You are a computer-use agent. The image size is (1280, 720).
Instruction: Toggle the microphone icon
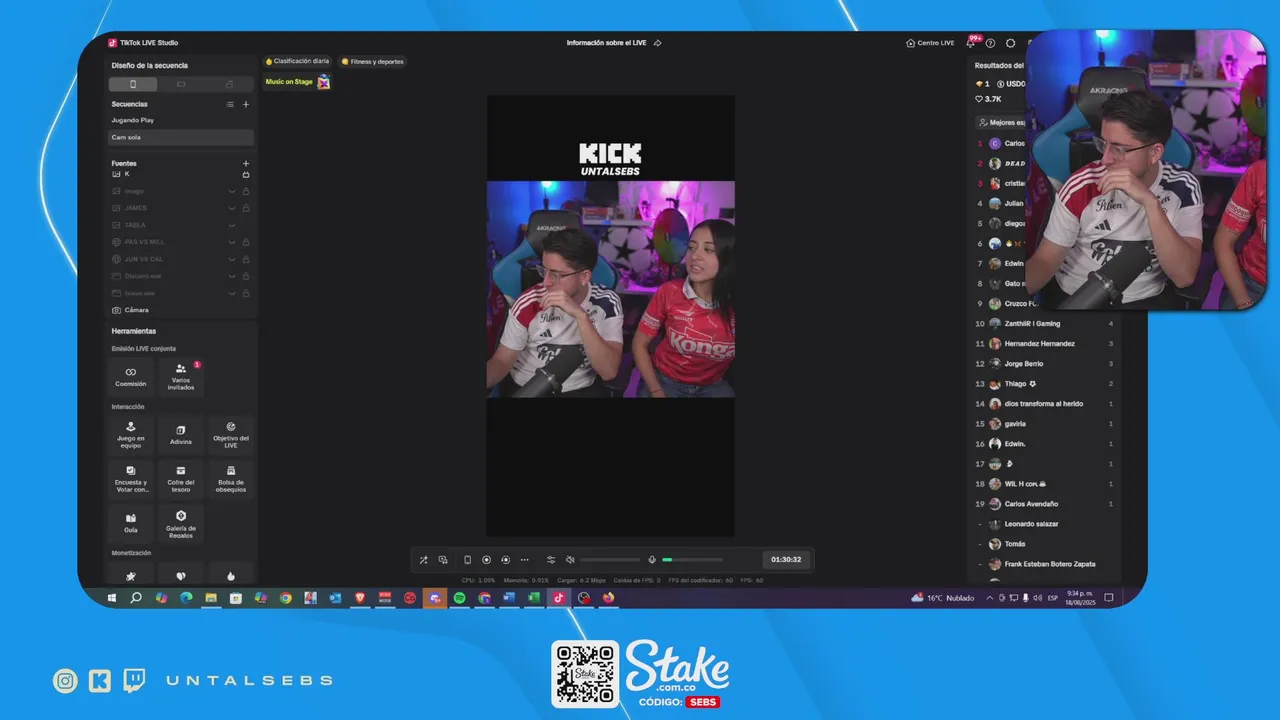tap(652, 560)
